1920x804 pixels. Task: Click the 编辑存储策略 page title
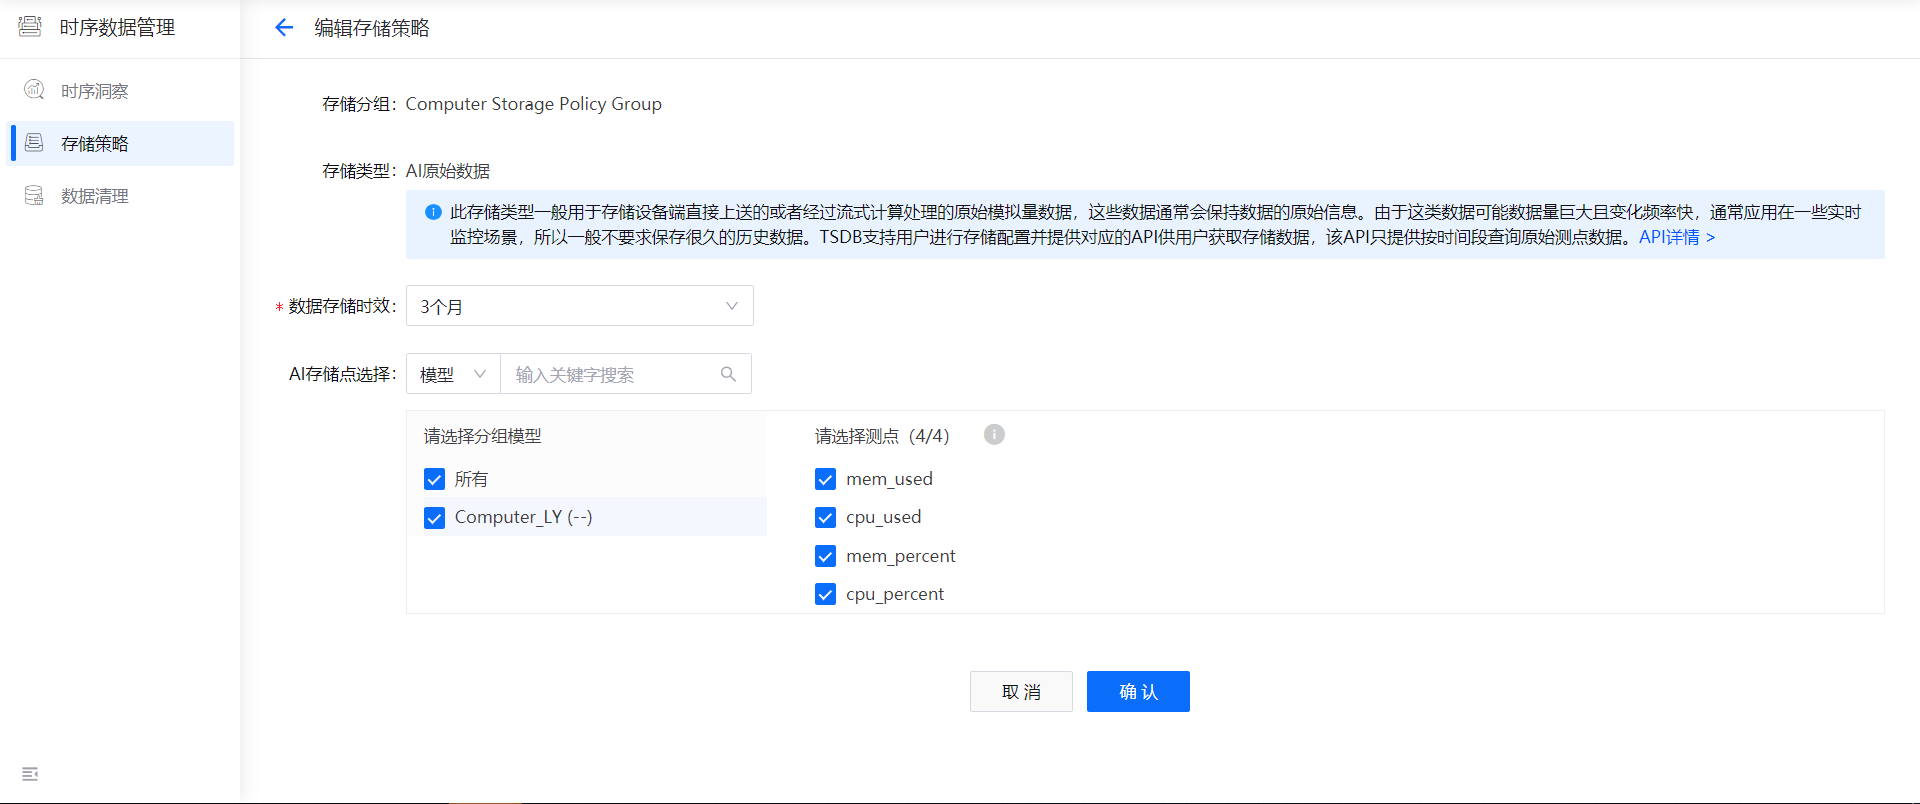point(372,28)
